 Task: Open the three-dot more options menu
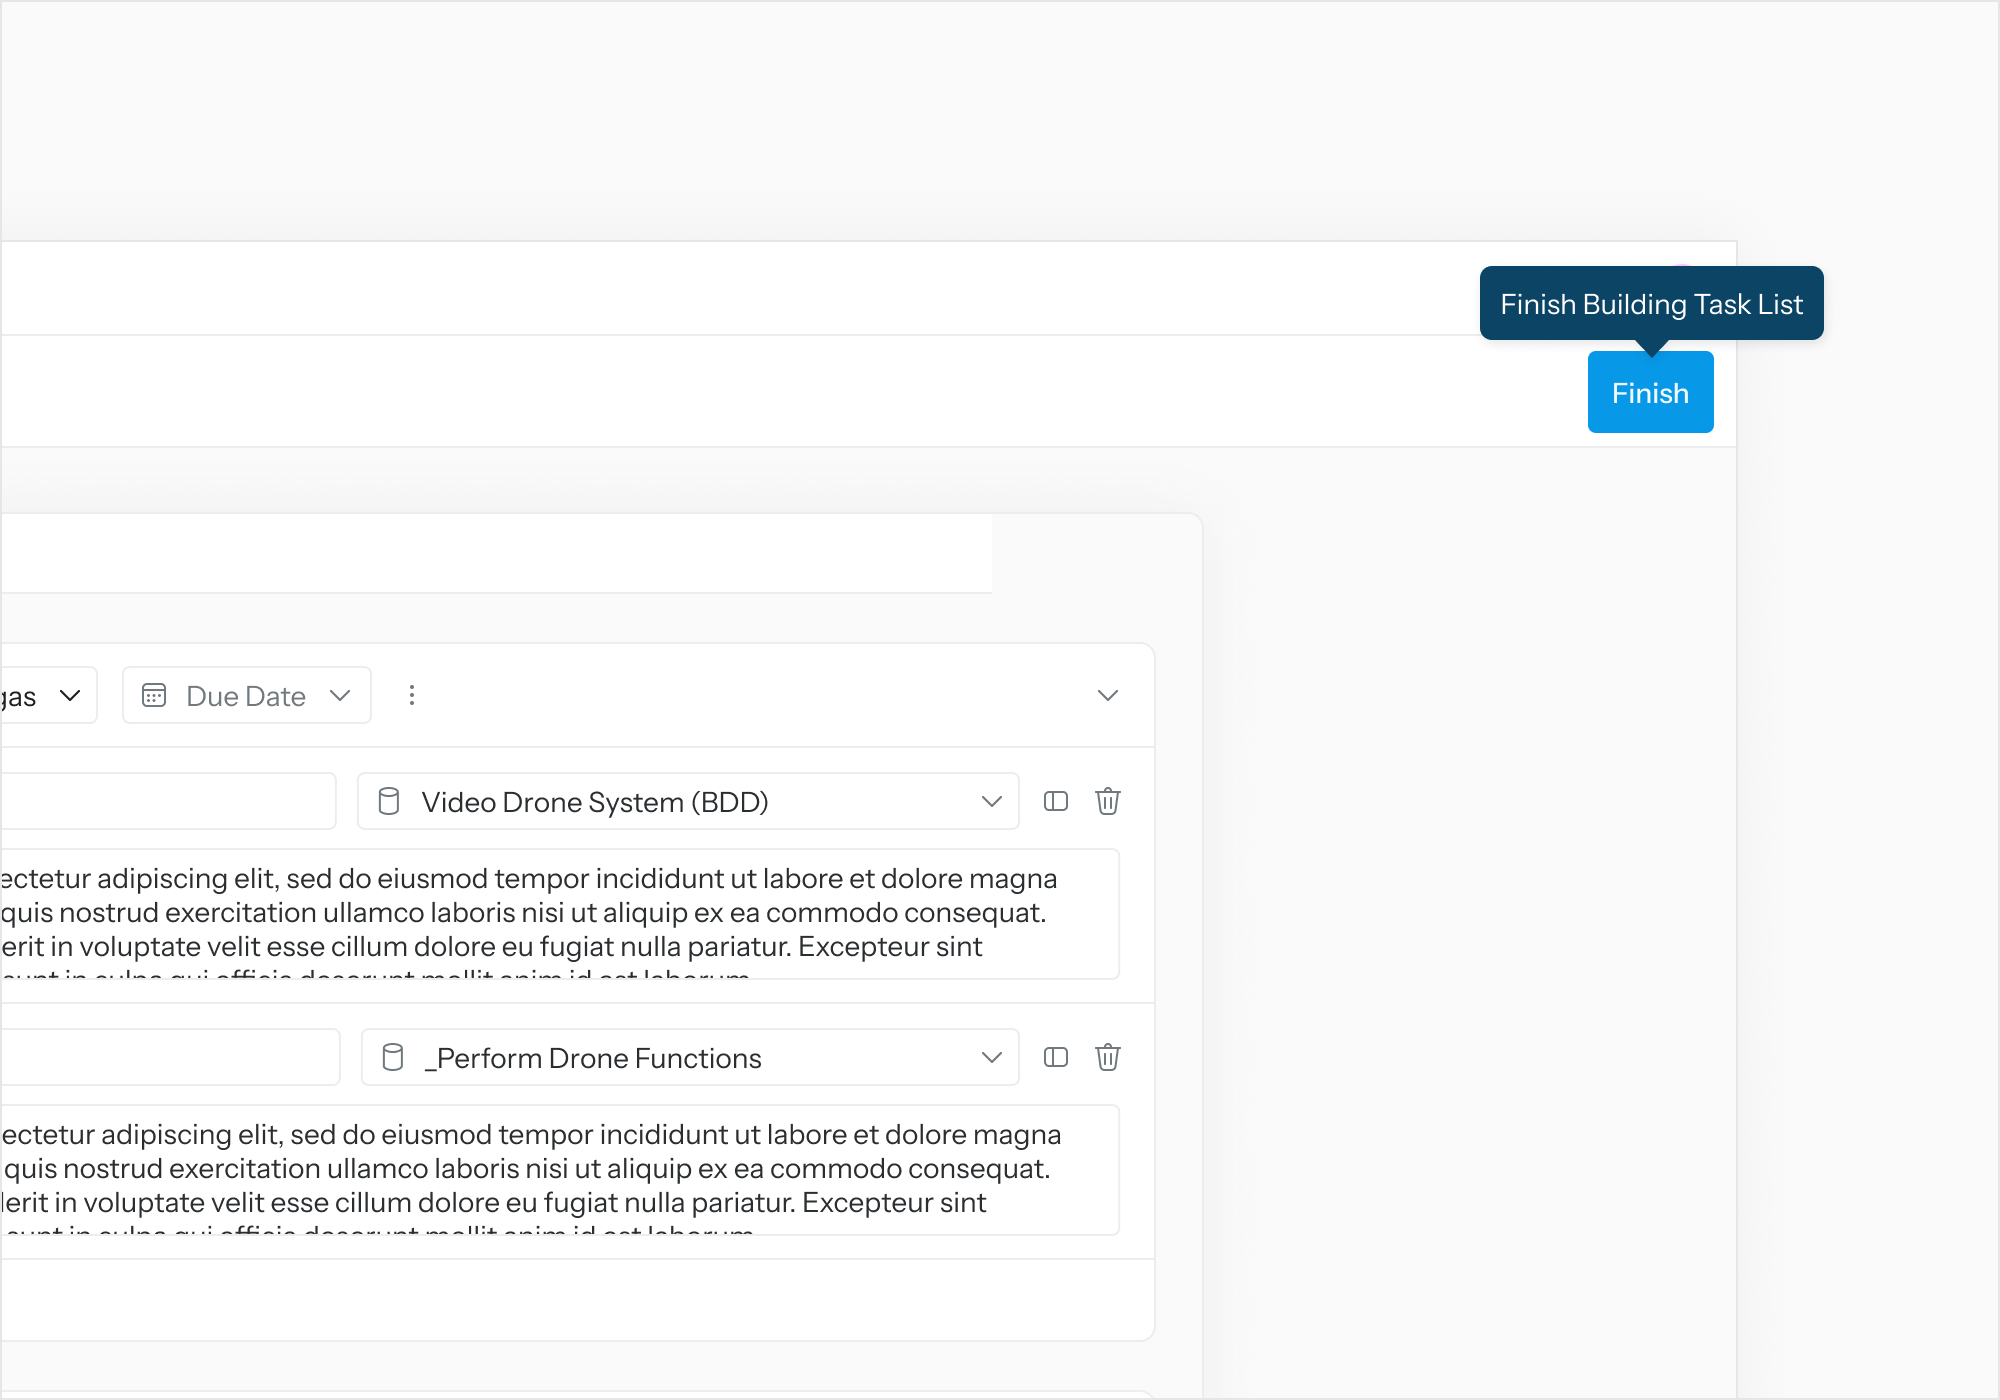pyautogui.click(x=412, y=696)
